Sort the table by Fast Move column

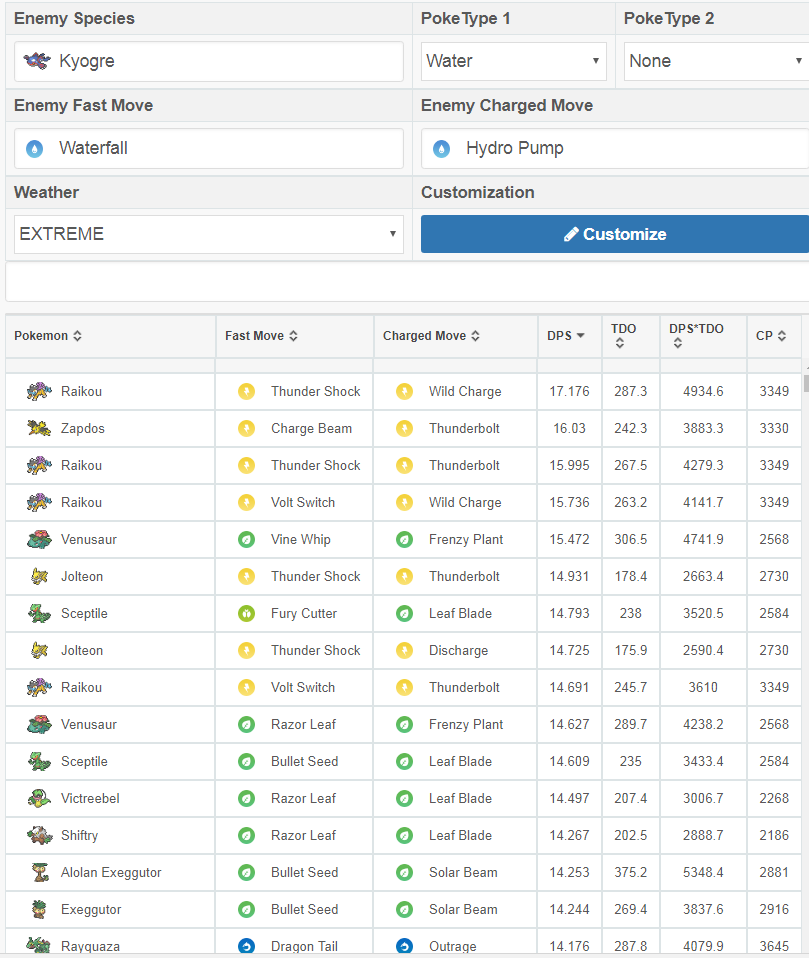(261, 335)
